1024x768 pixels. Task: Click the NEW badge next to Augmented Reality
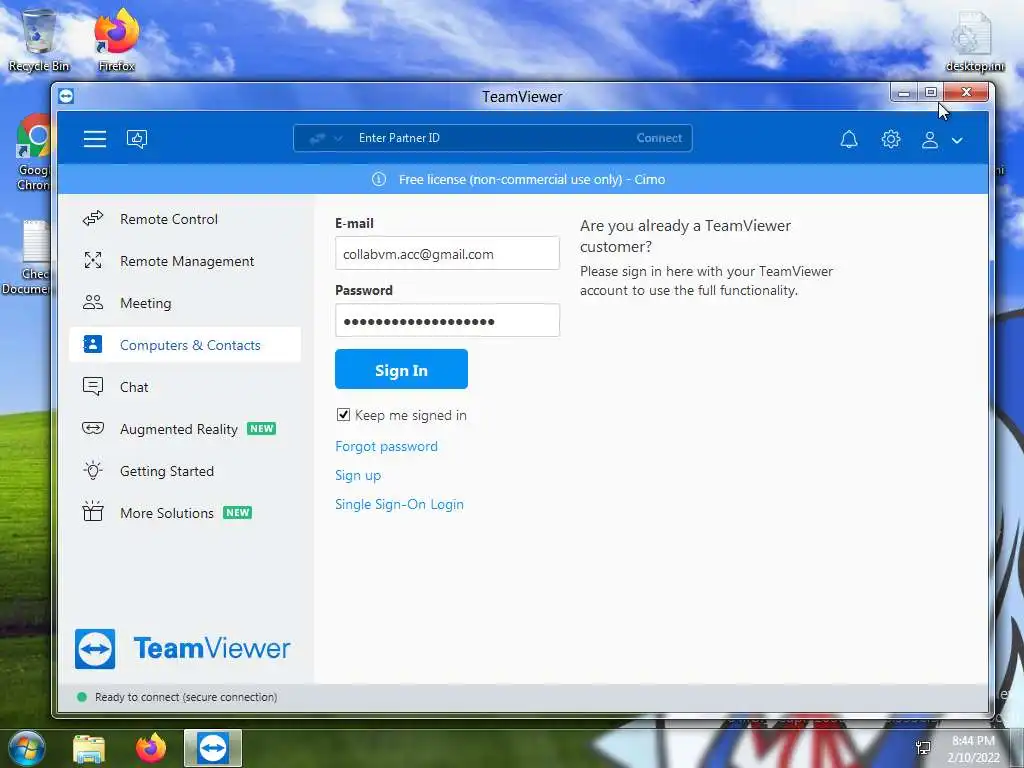click(261, 429)
